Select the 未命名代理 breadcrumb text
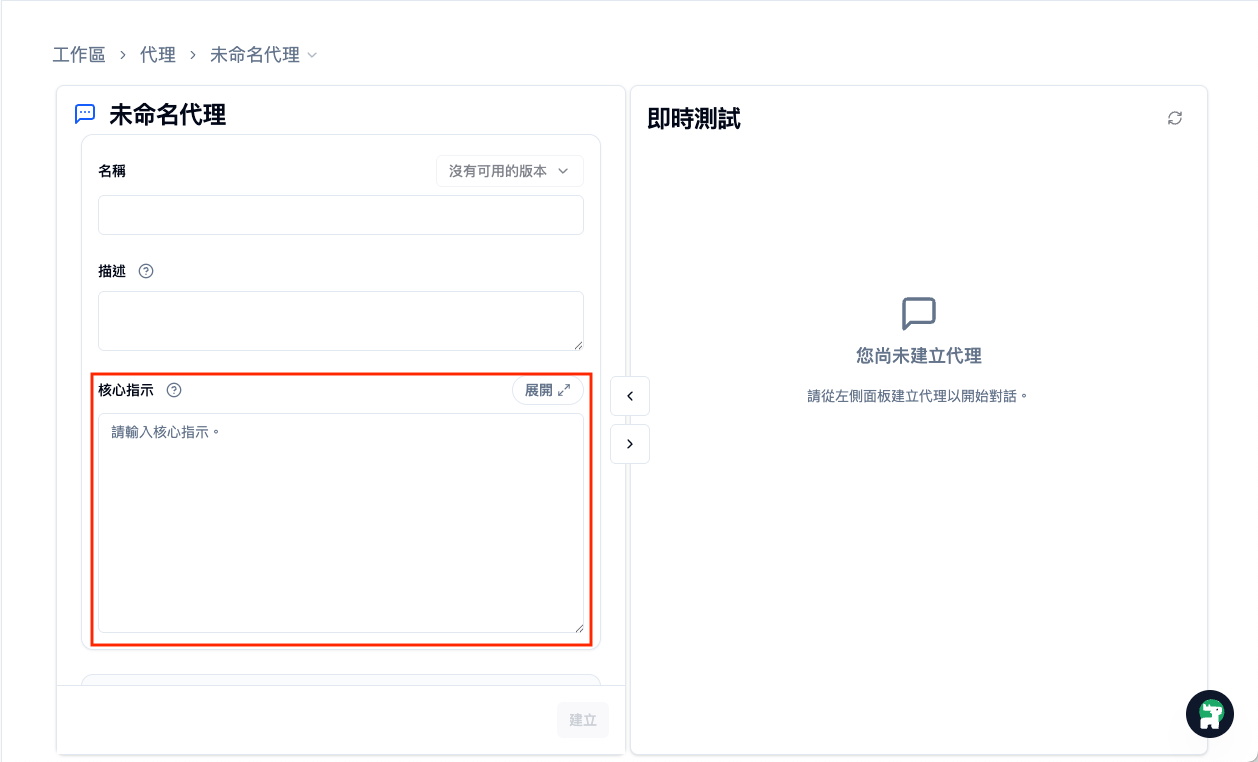This screenshot has height=762, width=1258. (254, 55)
